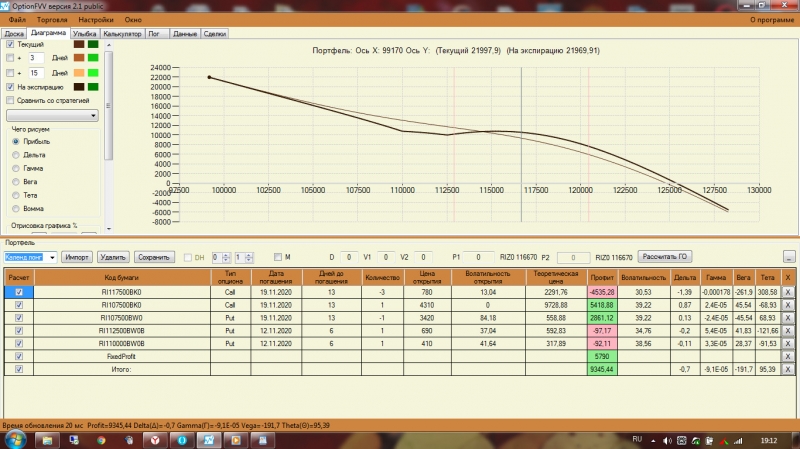Delete row RI107500BK0 Call with its X button
This screenshot has height=449, width=800.
(x=788, y=305)
